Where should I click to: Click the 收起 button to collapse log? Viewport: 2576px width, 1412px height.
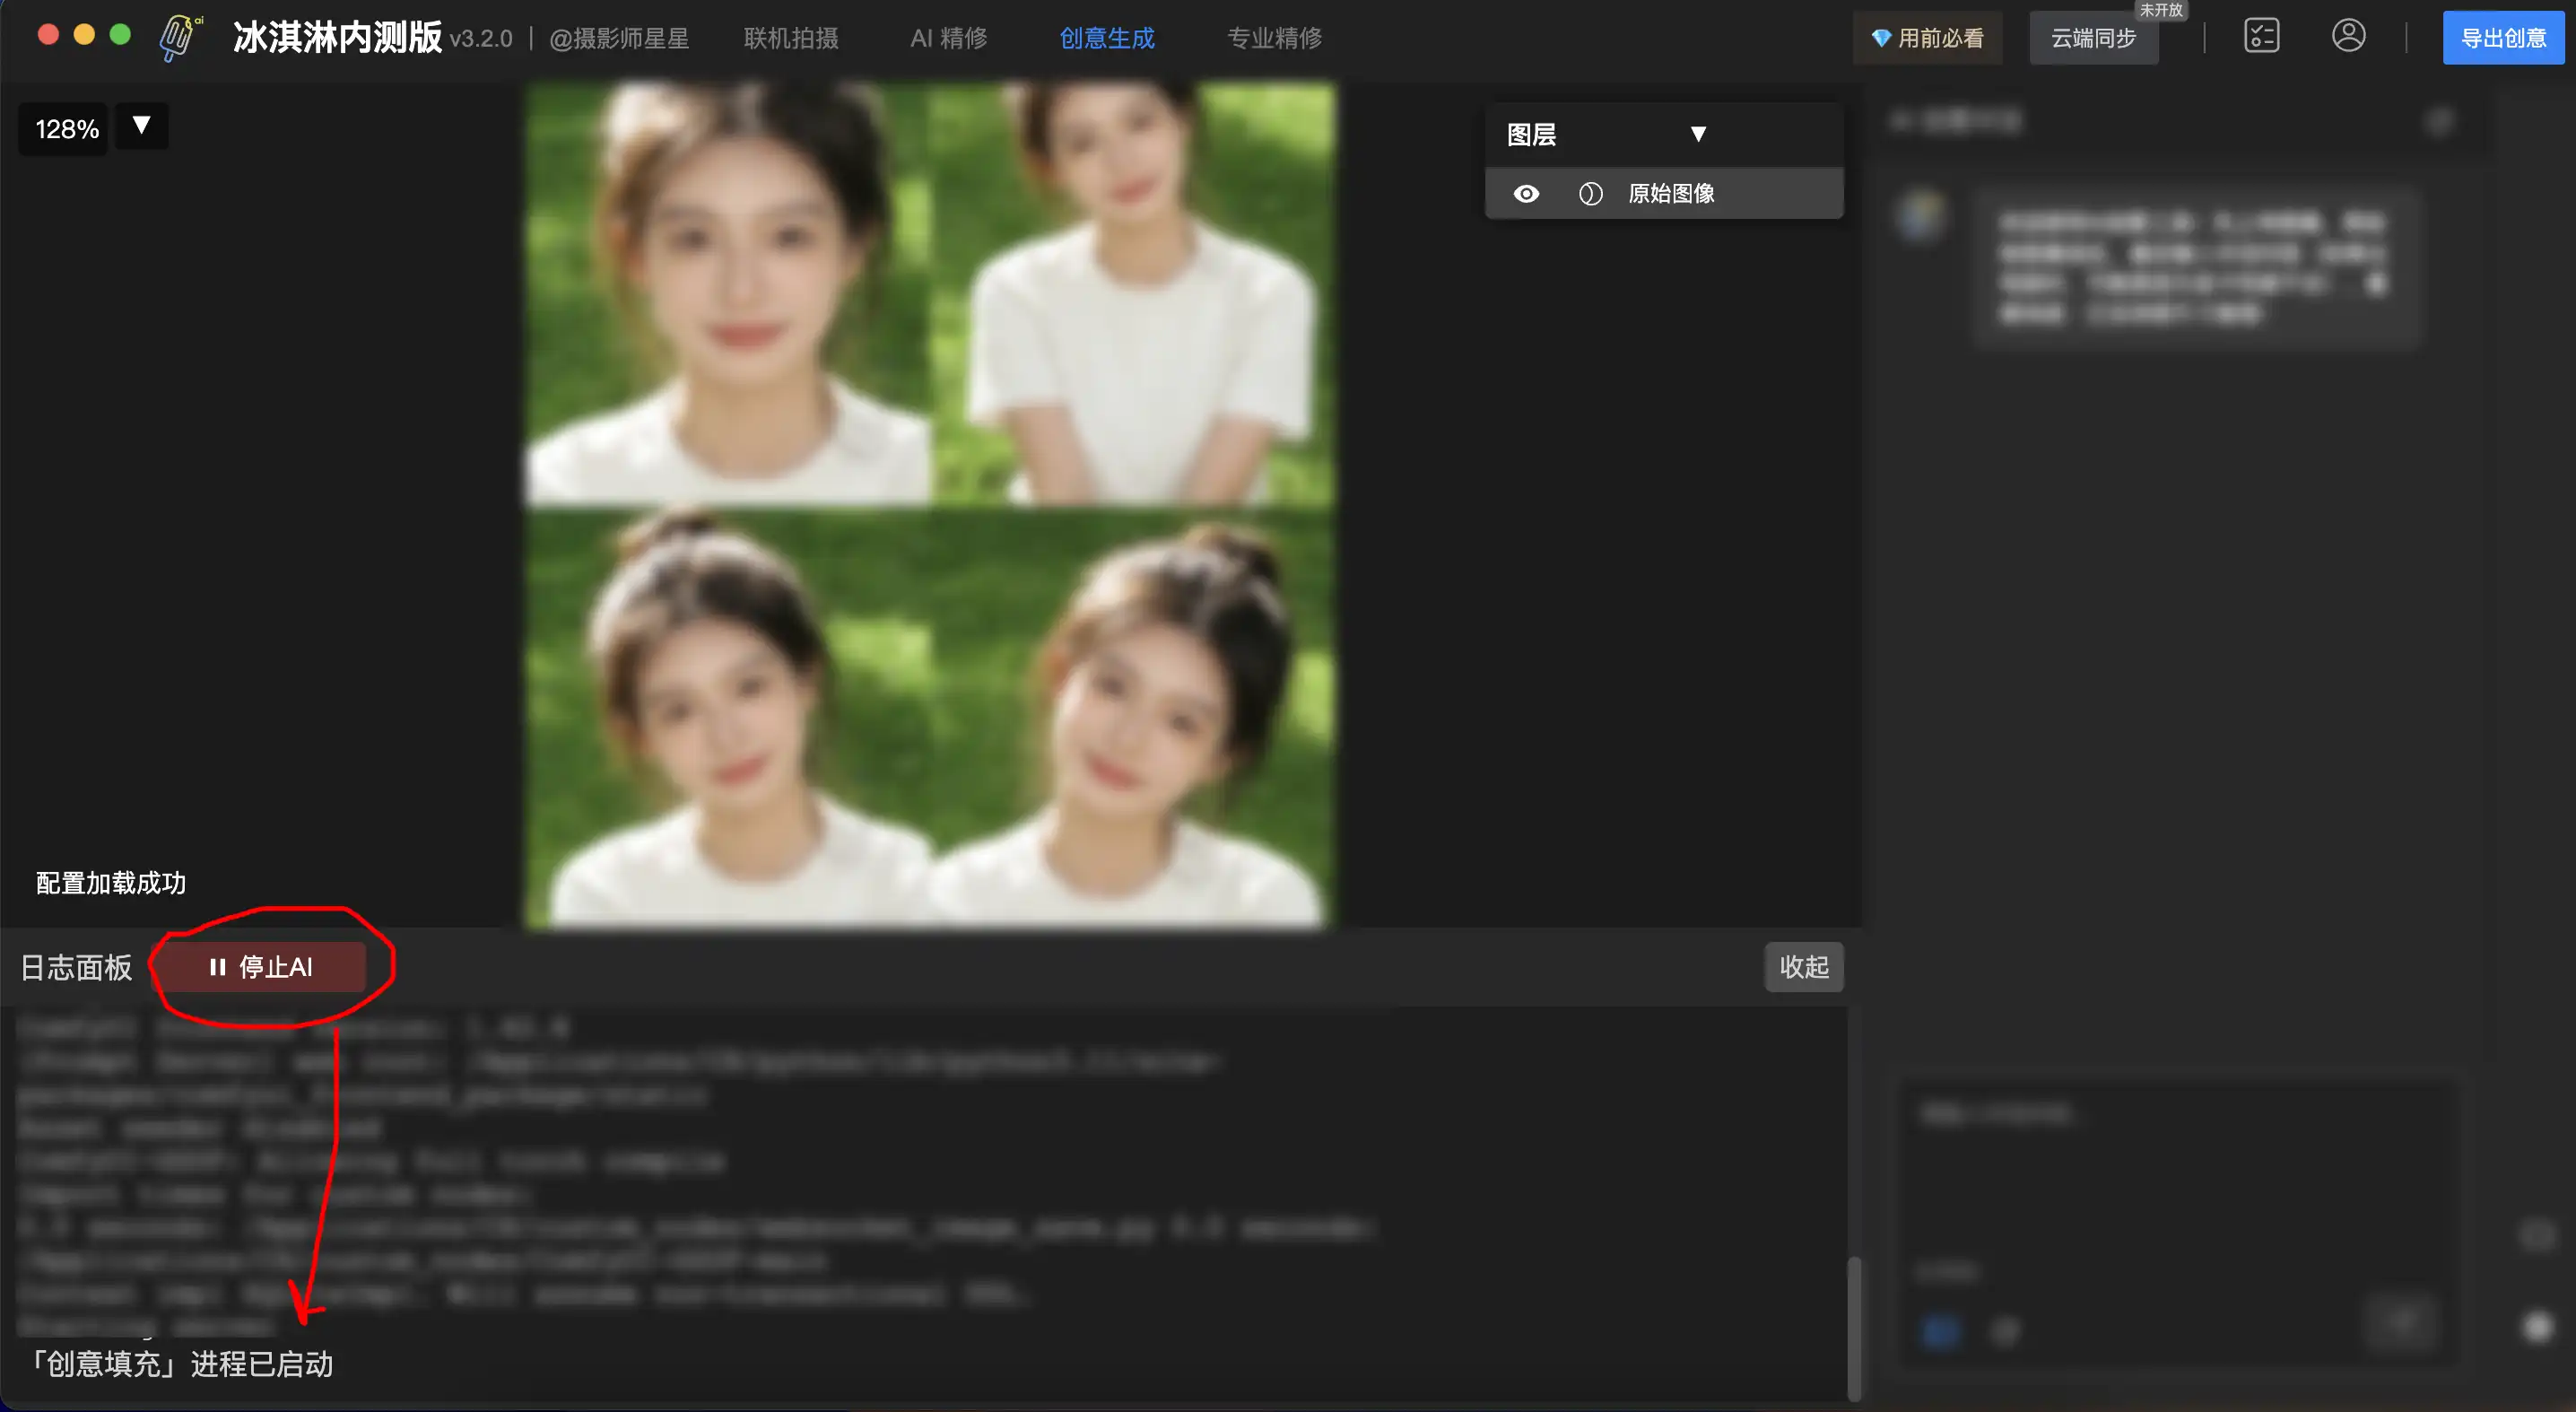click(1803, 966)
